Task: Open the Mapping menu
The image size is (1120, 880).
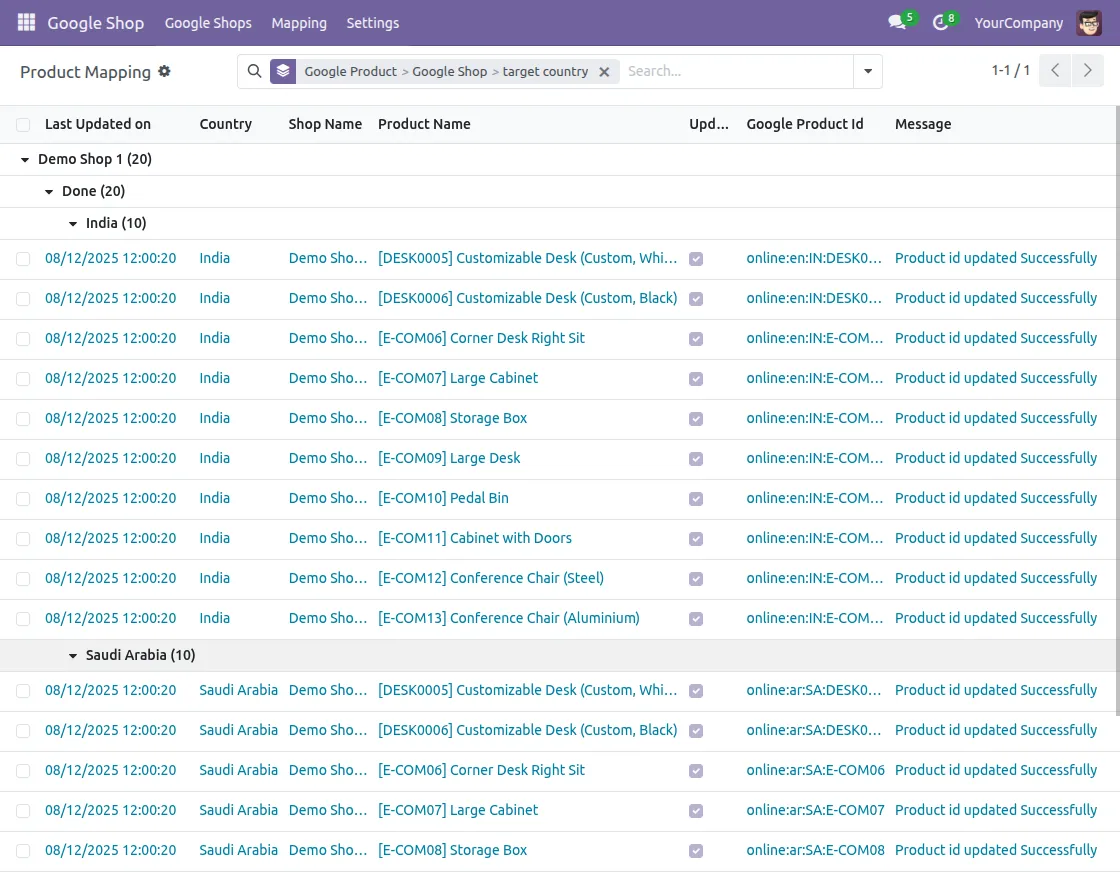Action: 299,22
